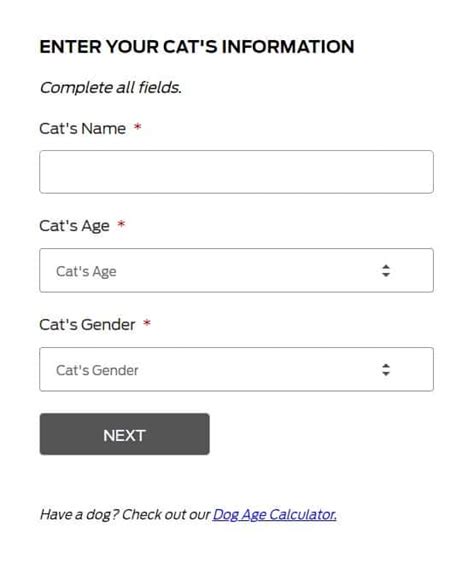Image resolution: width=474 pixels, height=562 pixels.
Task: Click the "Cat's Gender" field label
Action: [x=87, y=324]
